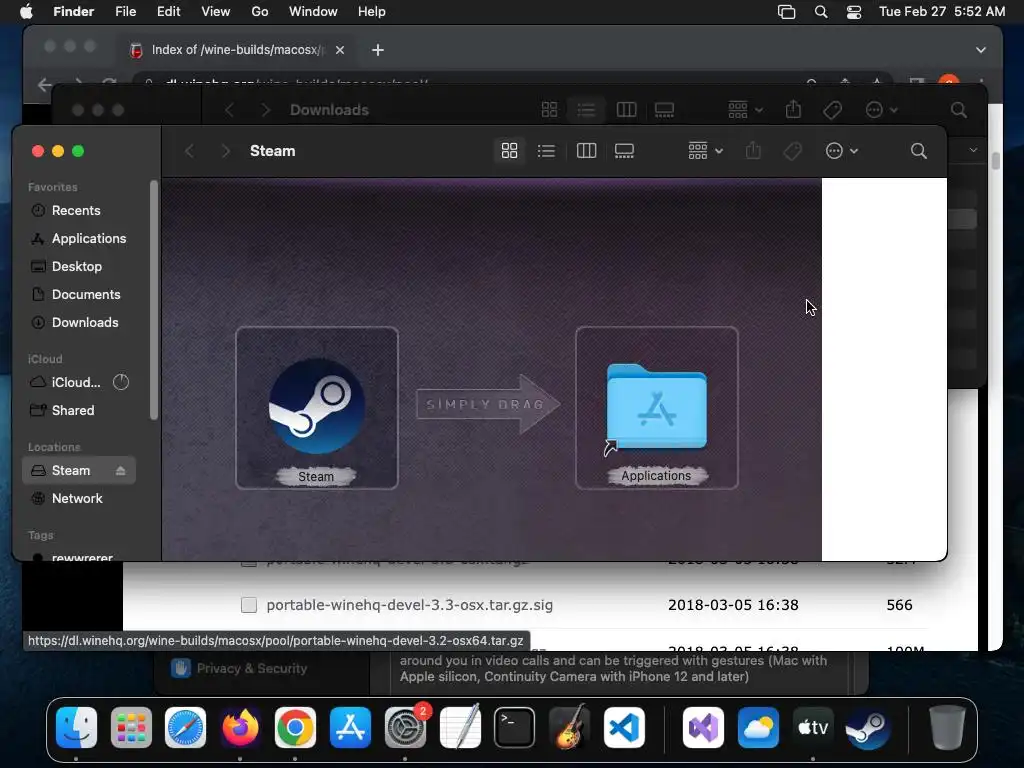Open Shared in Finder sidebar
The width and height of the screenshot is (1024, 768).
pyautogui.click(x=72, y=410)
